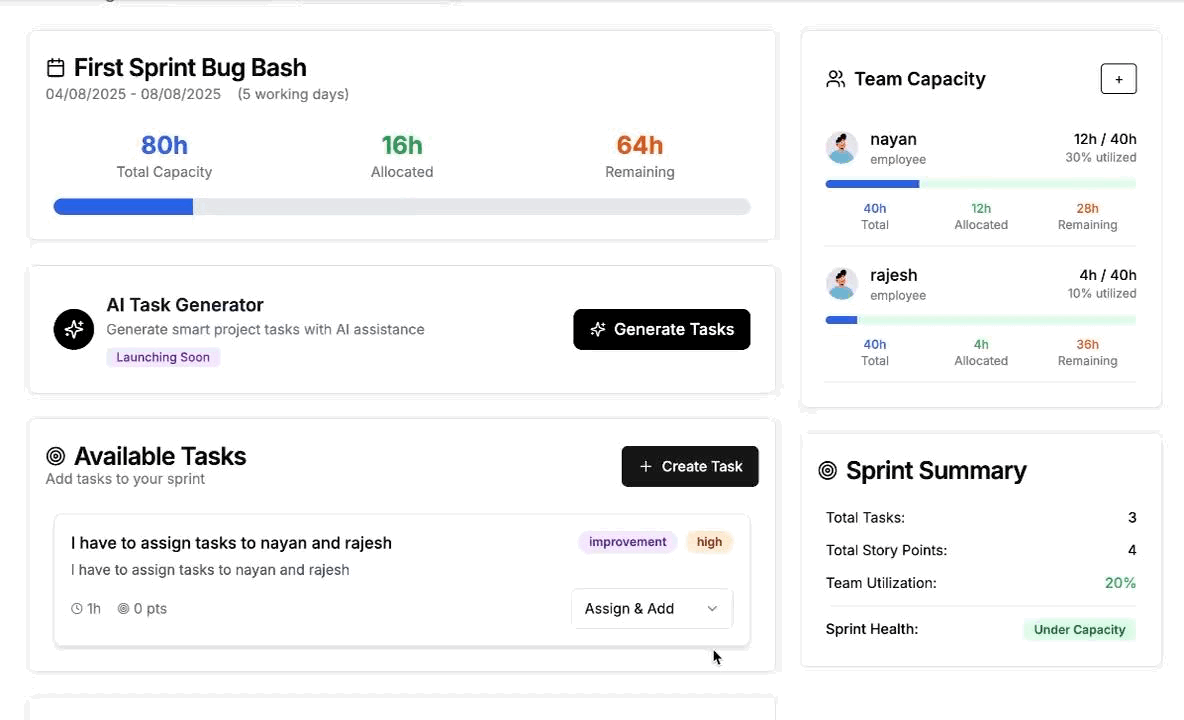This screenshot has height=720, width=1184.
Task: Click "12h / 40h" for nayan
Action: click(1105, 139)
